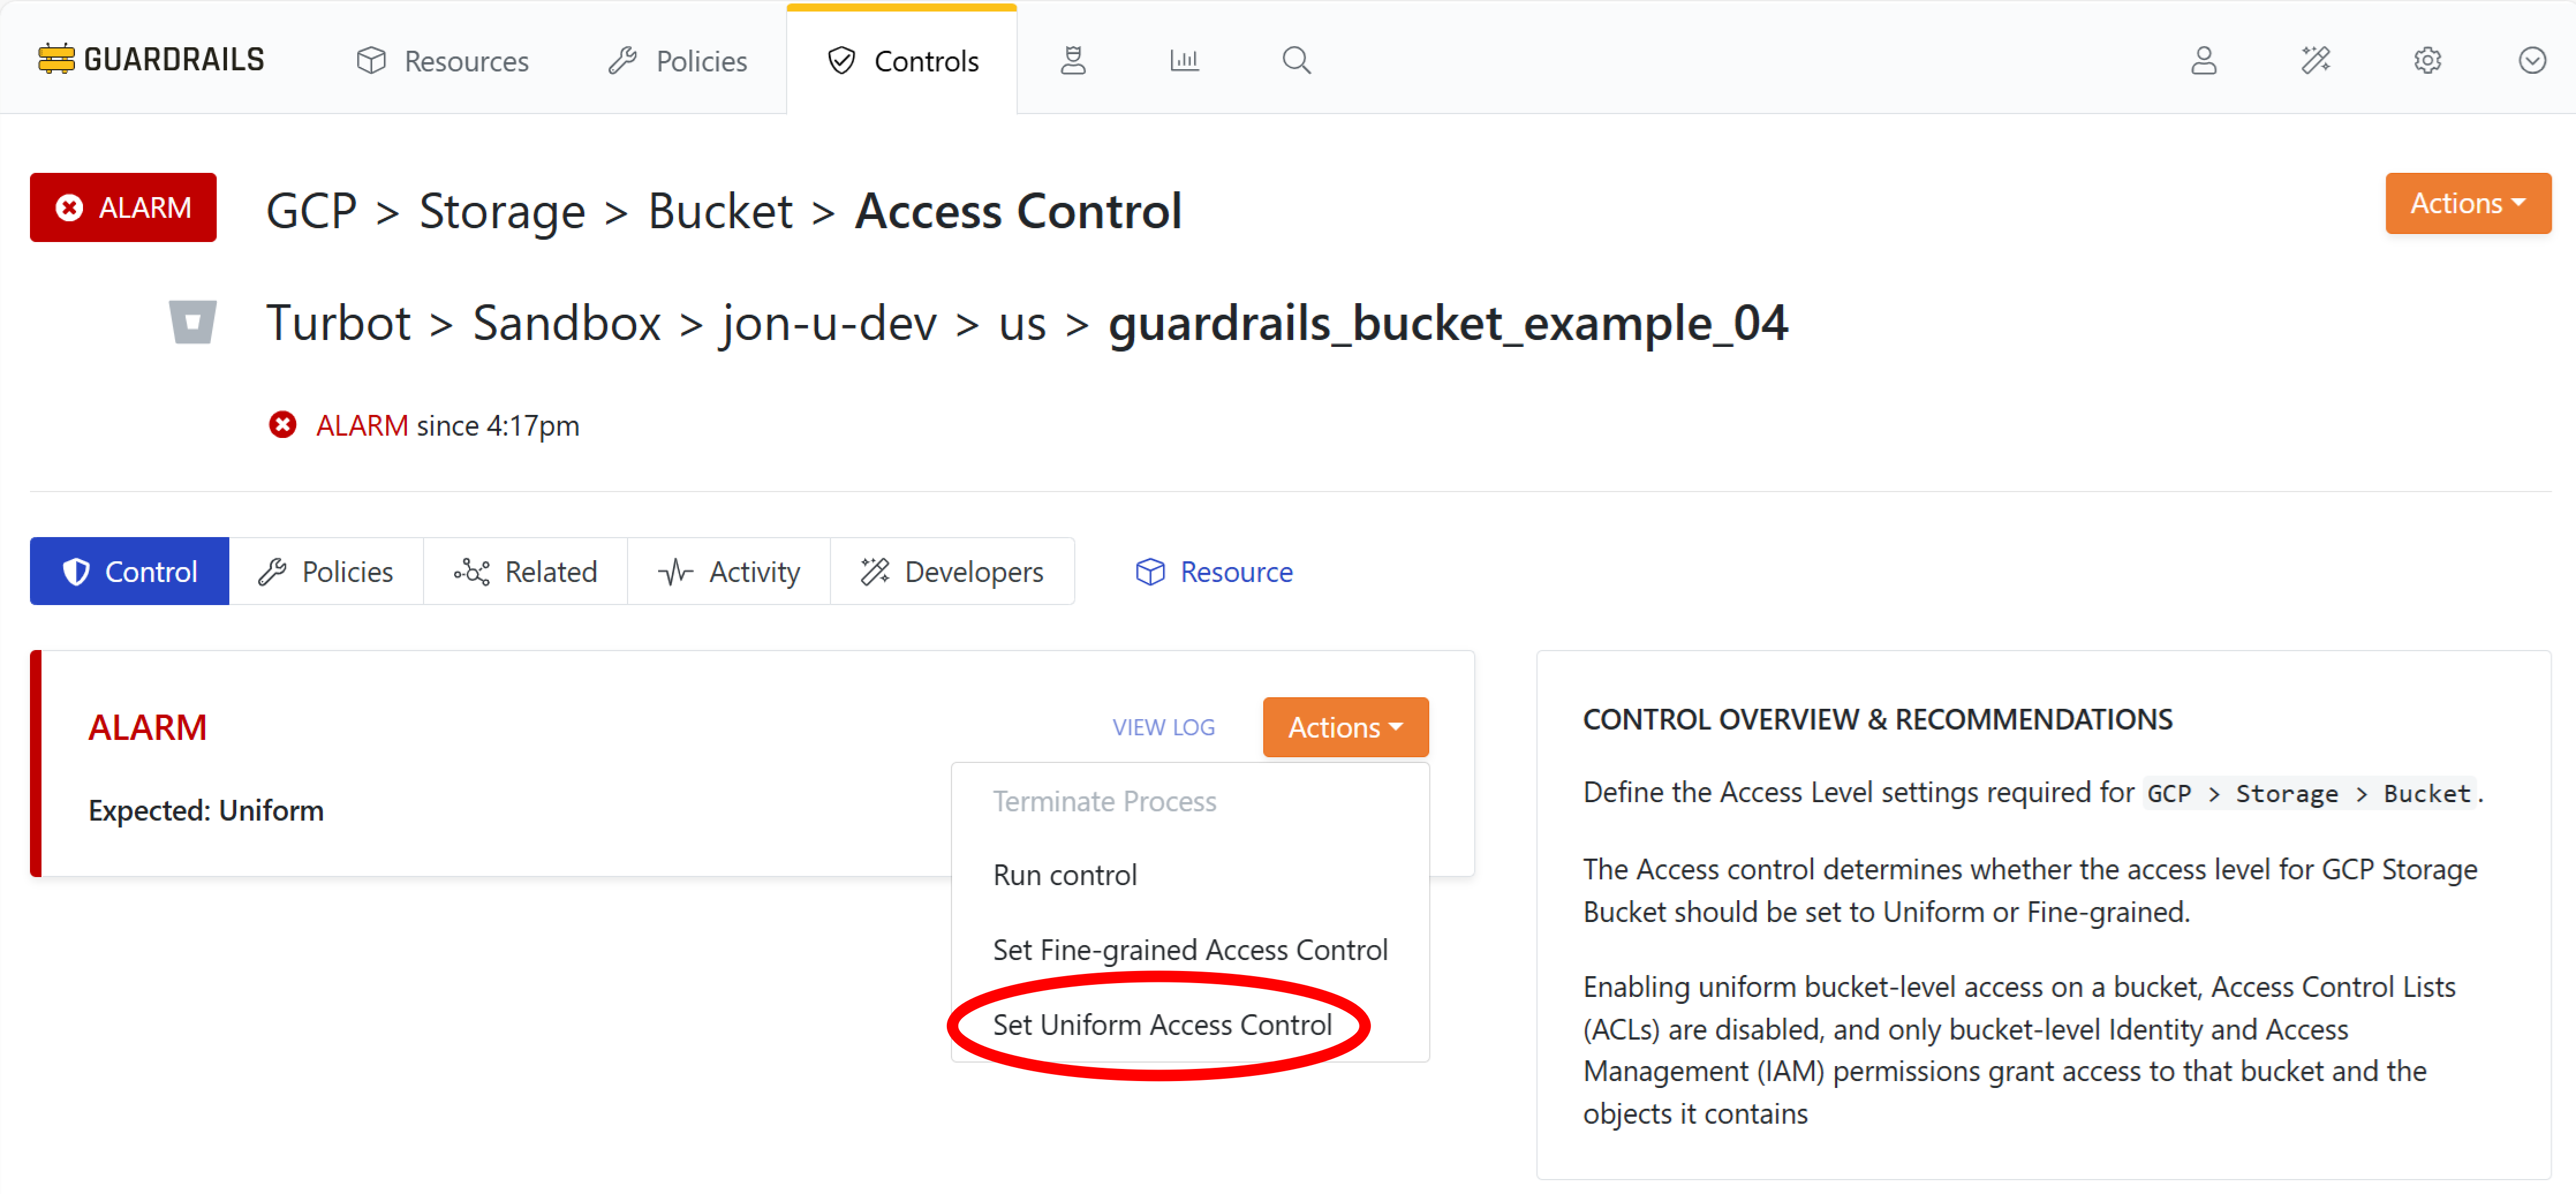The width and height of the screenshot is (2576, 1194).
Task: Open the top-right Actions dropdown
Action: [x=2467, y=203]
